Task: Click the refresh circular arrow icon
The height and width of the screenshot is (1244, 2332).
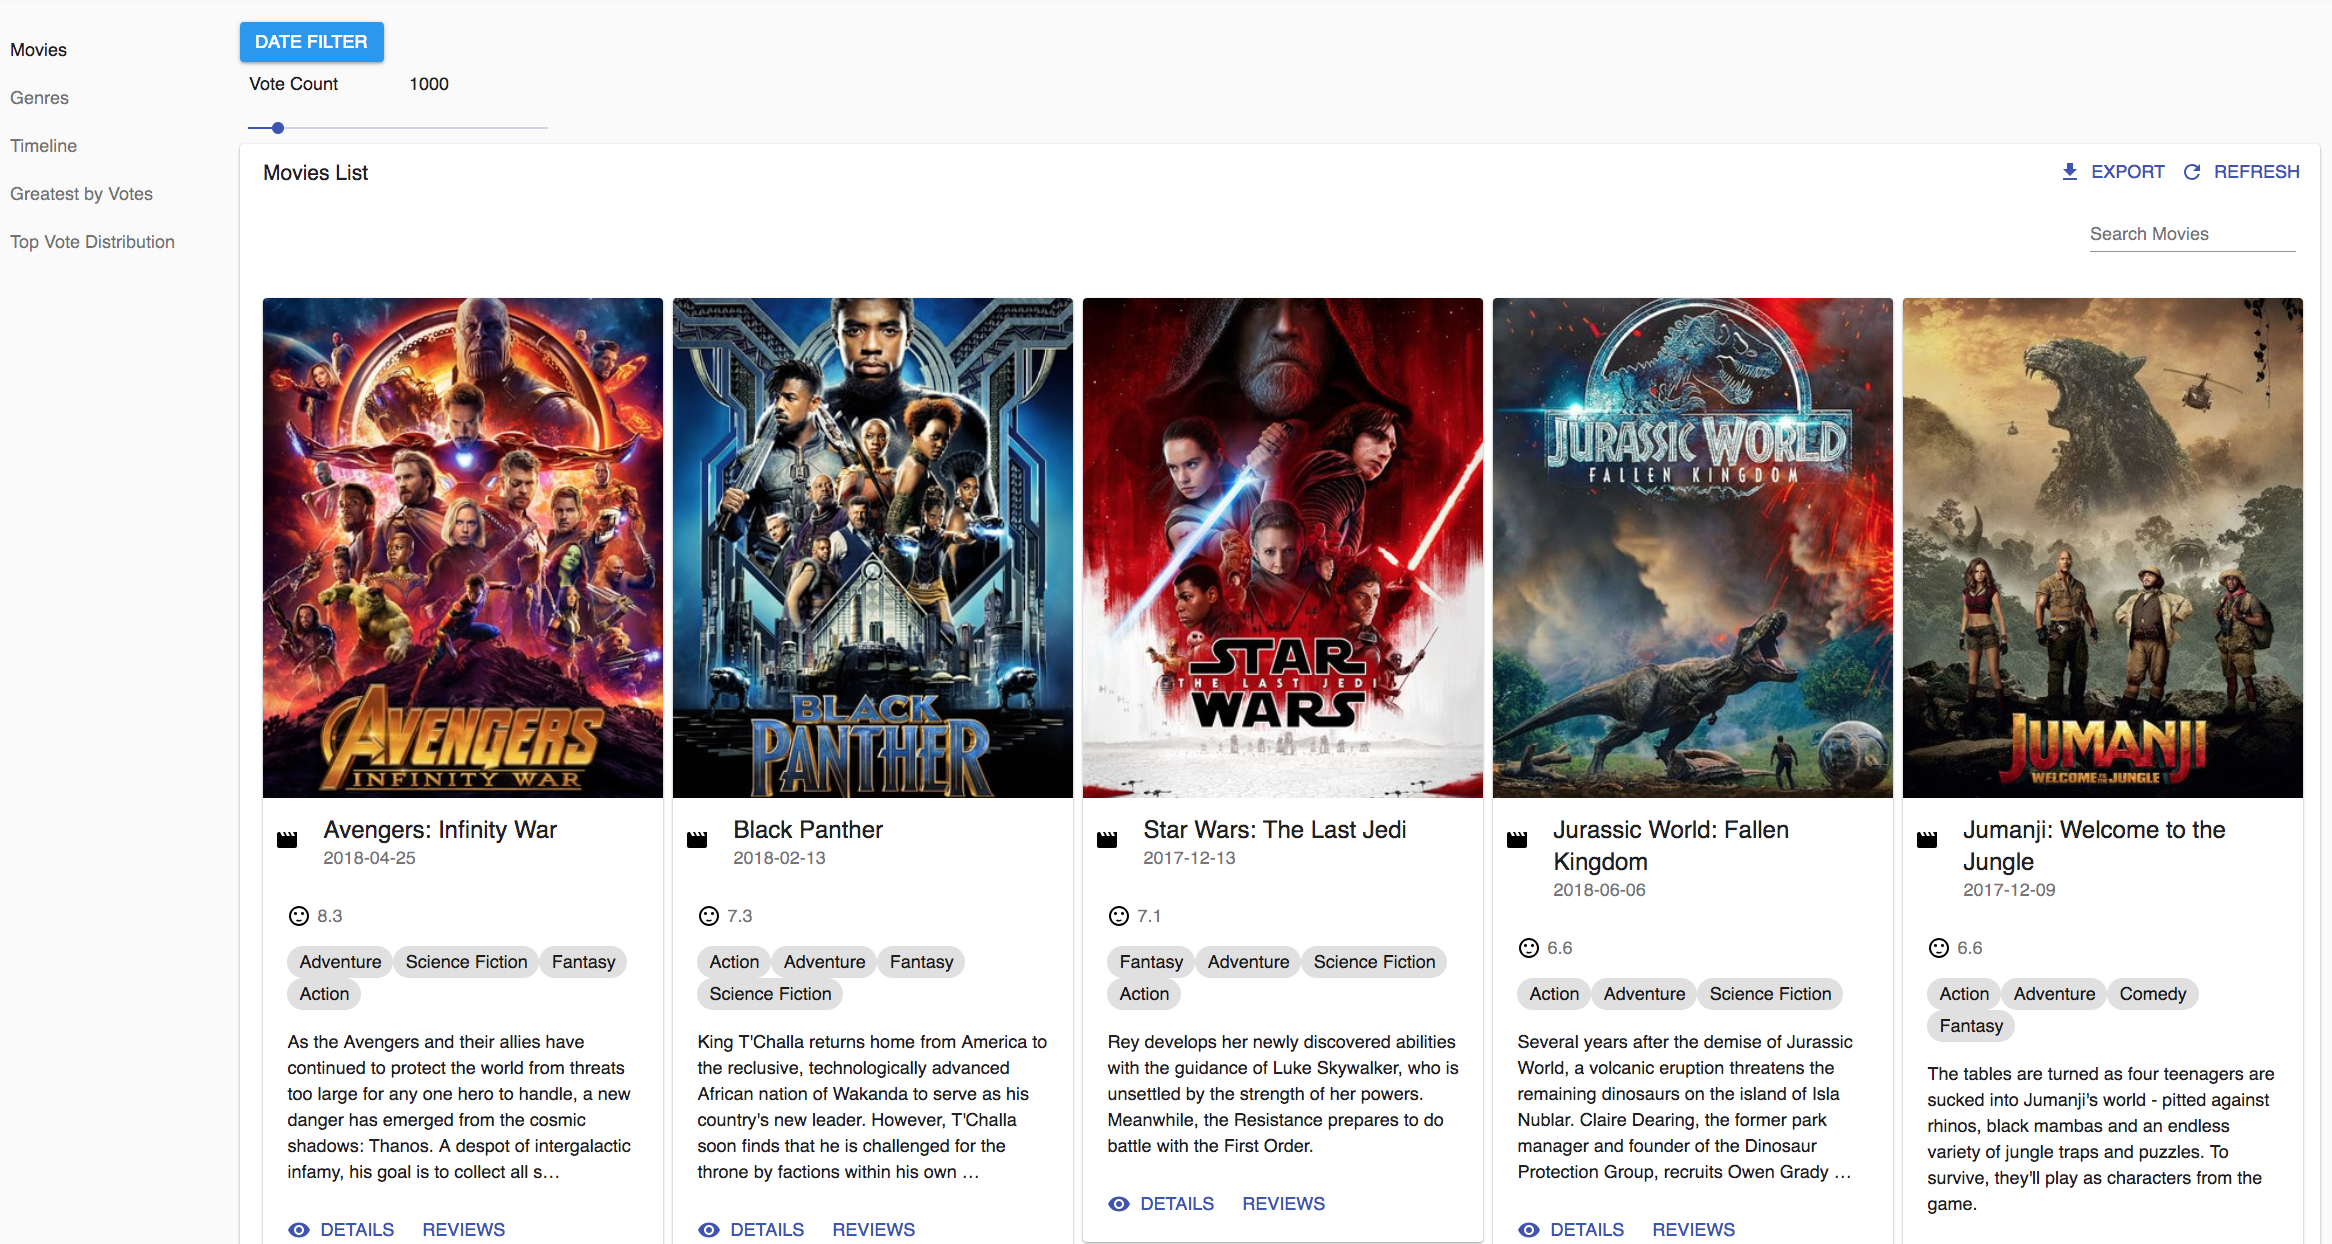Action: pos(2191,172)
